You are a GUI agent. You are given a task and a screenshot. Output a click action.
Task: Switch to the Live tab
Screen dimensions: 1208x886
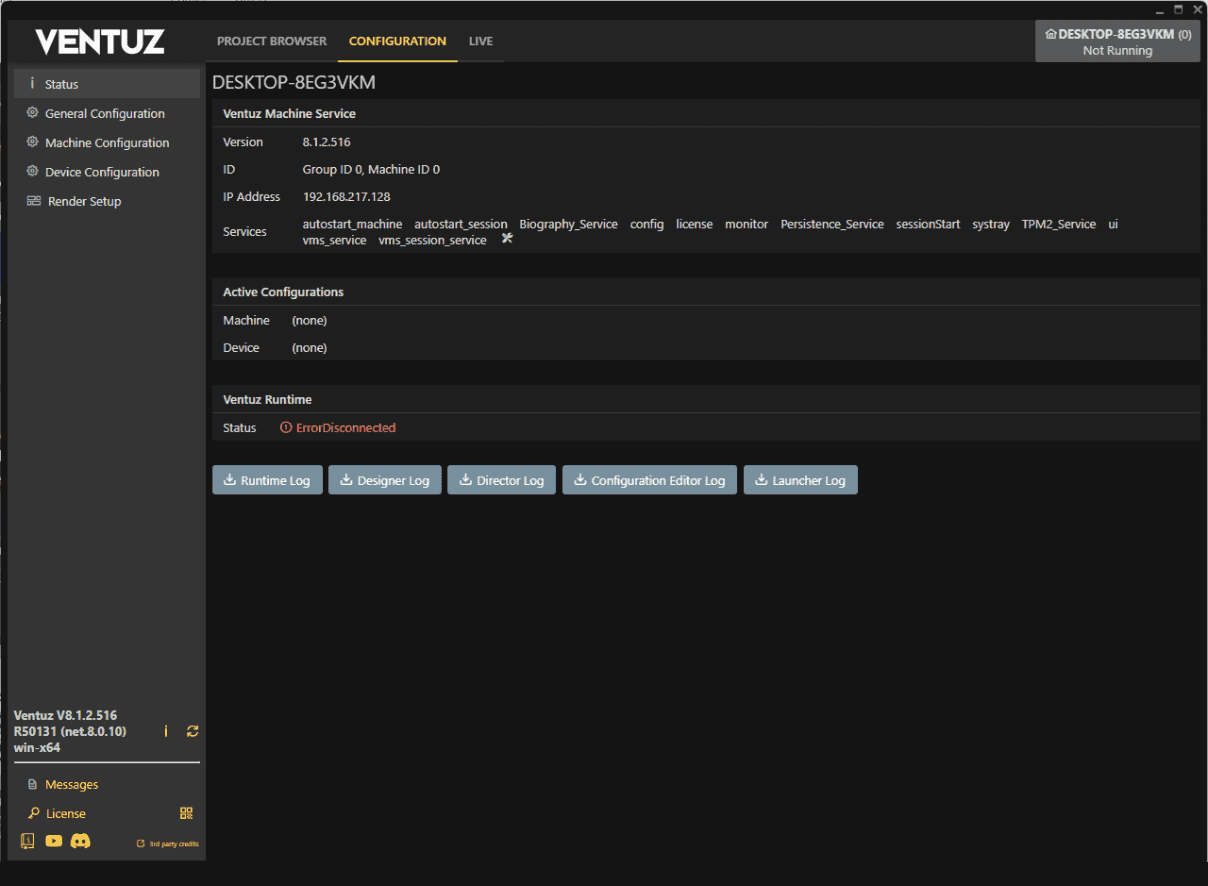(481, 41)
